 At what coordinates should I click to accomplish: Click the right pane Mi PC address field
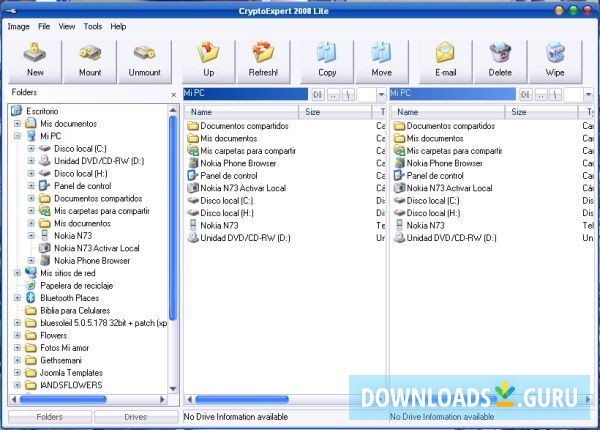(x=452, y=94)
